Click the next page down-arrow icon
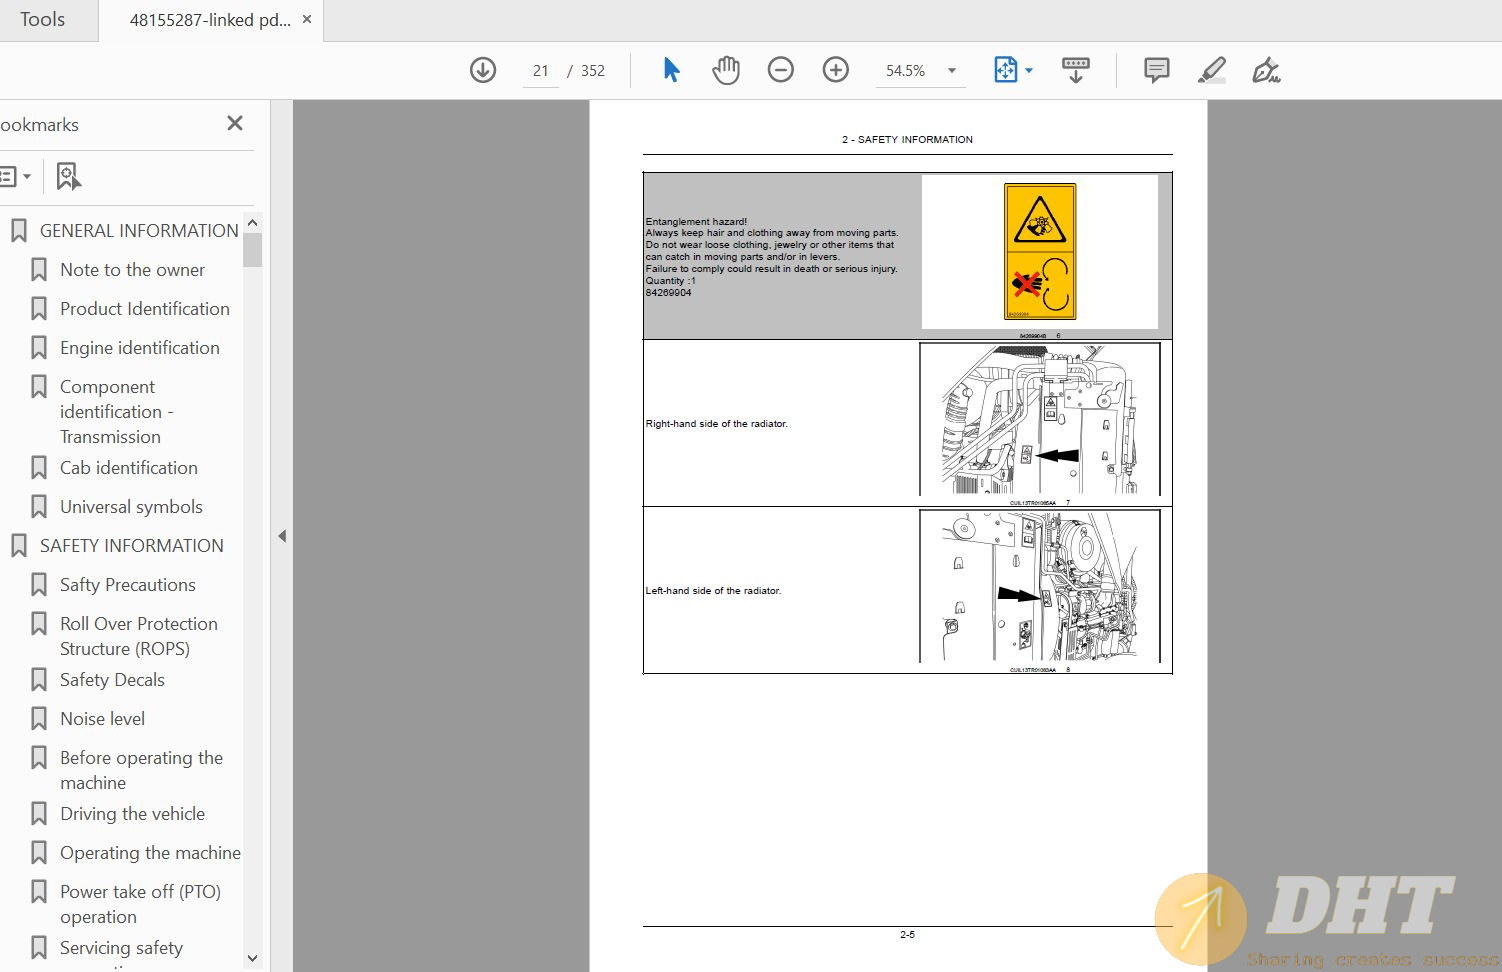1502x972 pixels. (x=483, y=70)
